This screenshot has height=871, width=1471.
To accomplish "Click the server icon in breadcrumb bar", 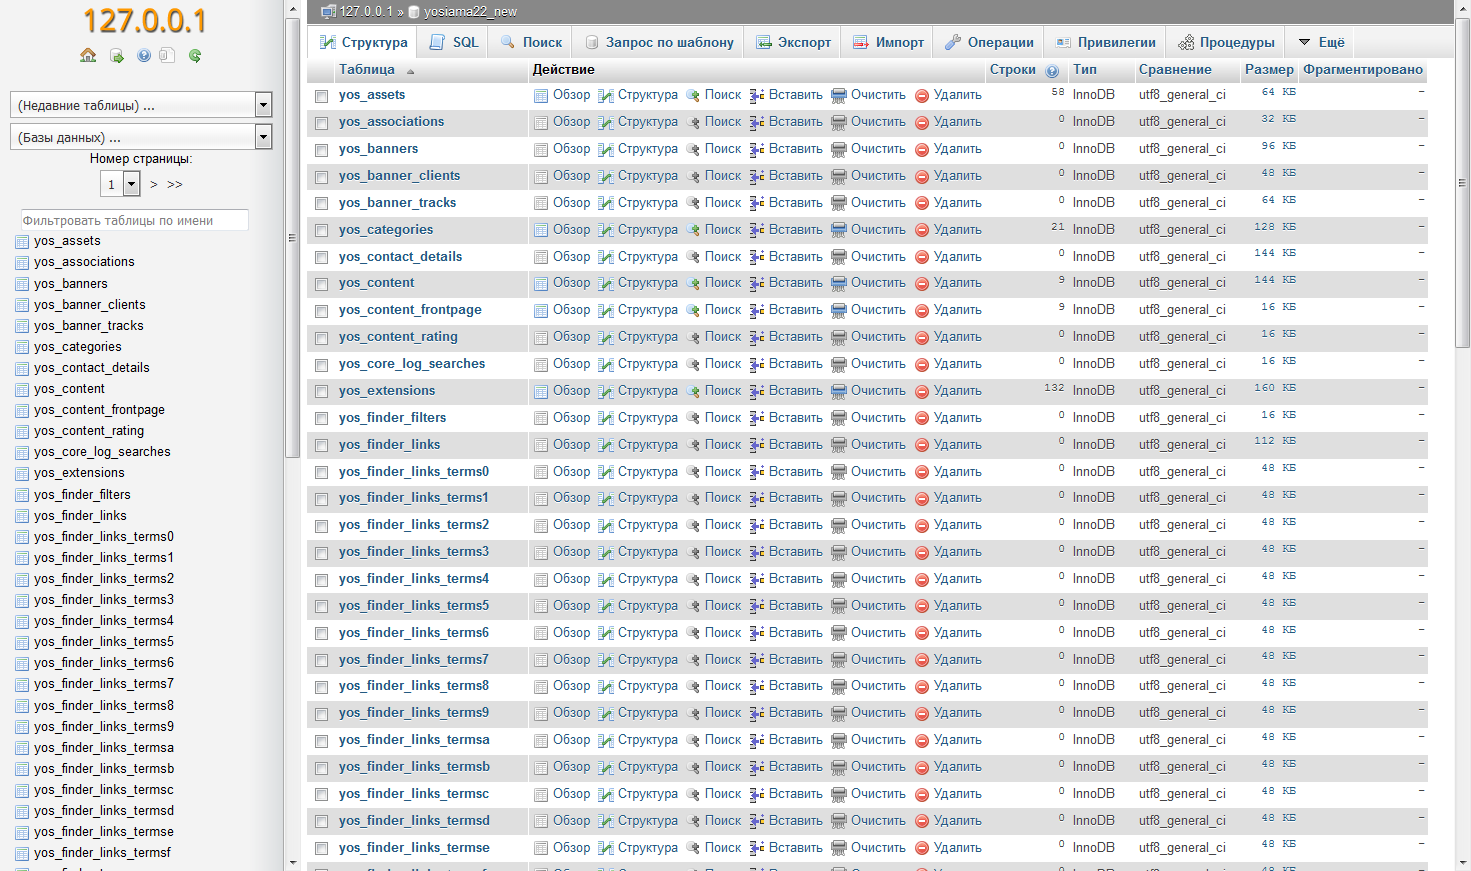I will click(328, 12).
